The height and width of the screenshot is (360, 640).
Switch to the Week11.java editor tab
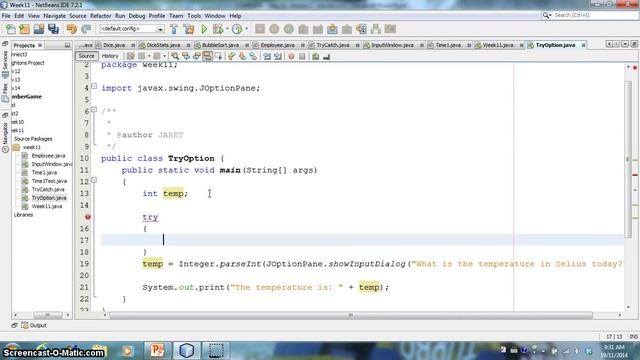coord(498,45)
